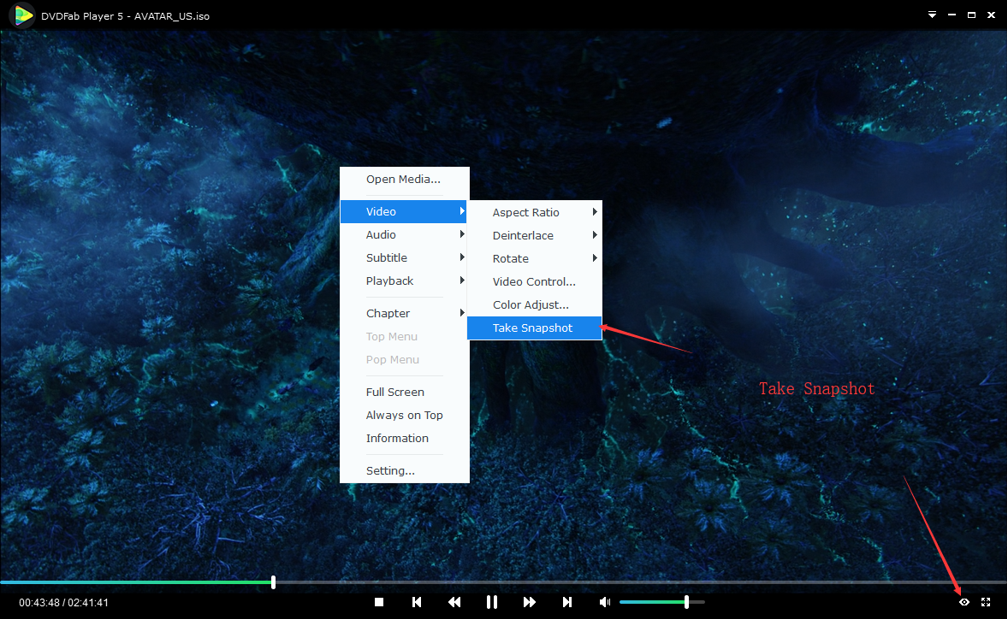Open Color Adjust... dialog

point(534,305)
